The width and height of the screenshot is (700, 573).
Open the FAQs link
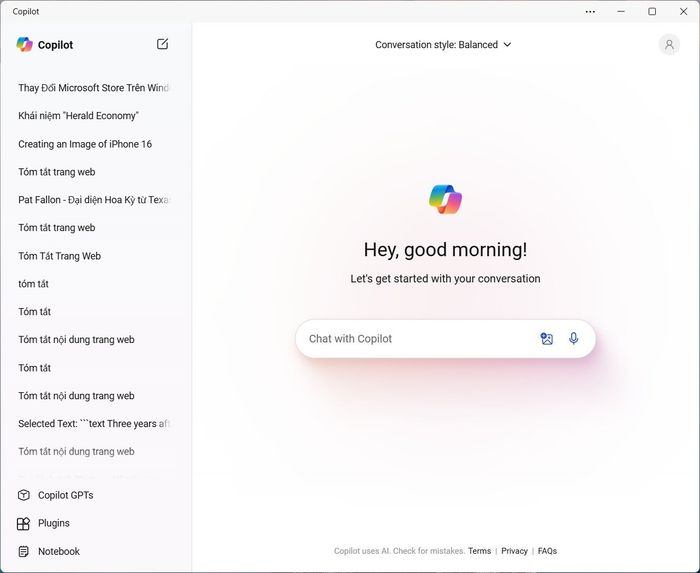pyautogui.click(x=547, y=551)
